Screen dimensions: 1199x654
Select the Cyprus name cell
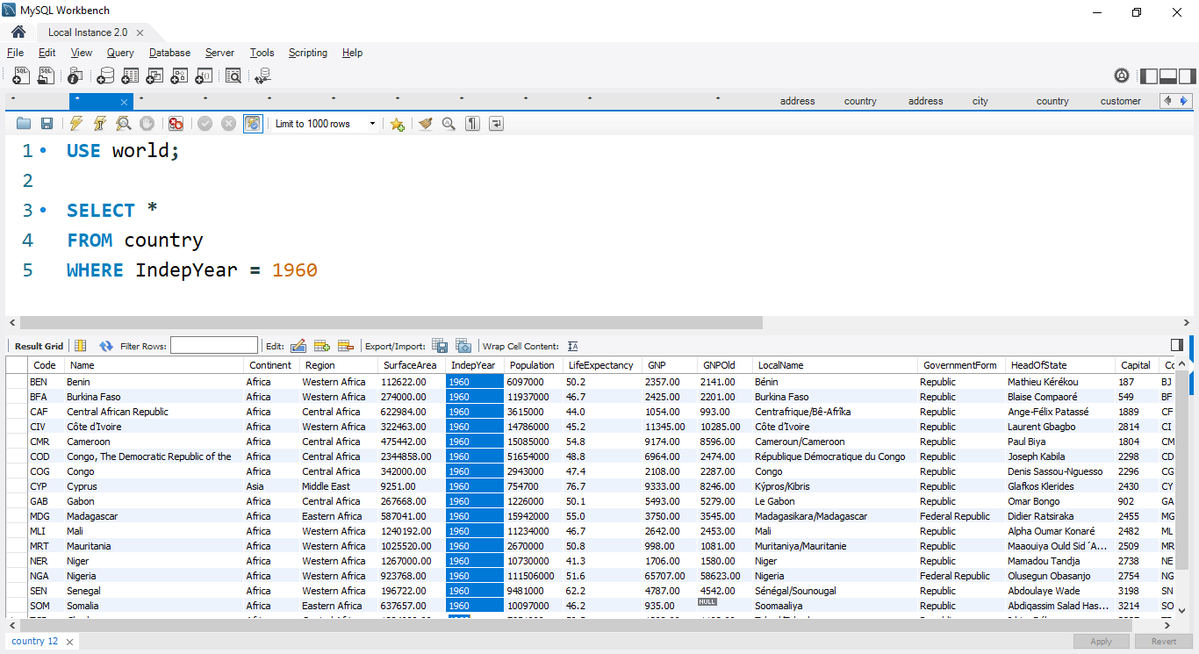click(153, 486)
